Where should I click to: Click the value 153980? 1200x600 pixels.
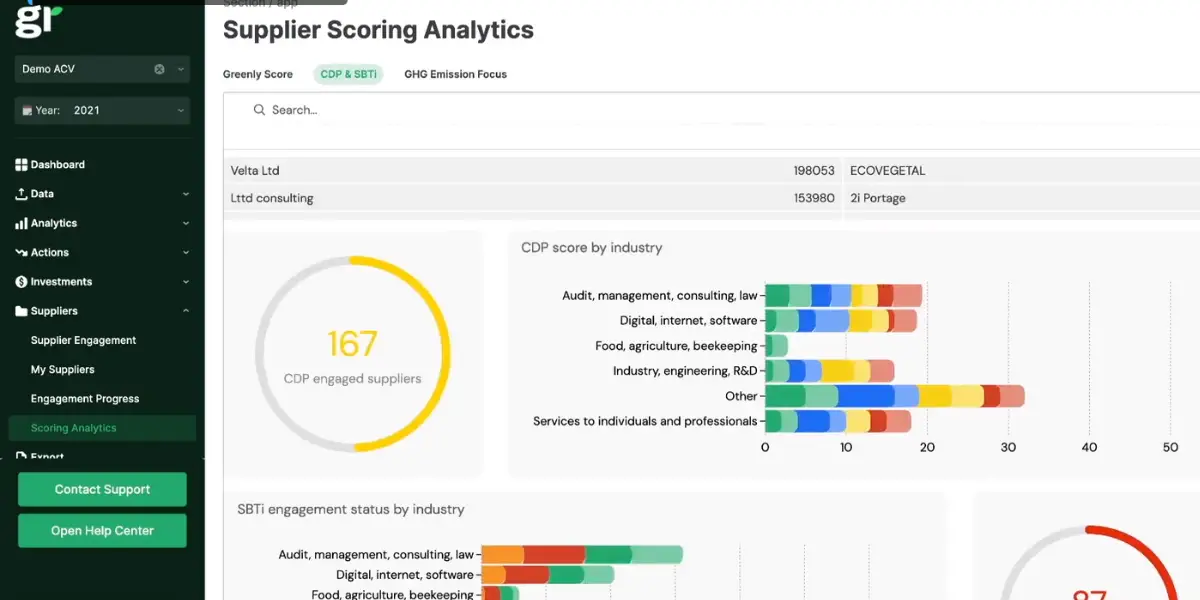pyautogui.click(x=814, y=198)
